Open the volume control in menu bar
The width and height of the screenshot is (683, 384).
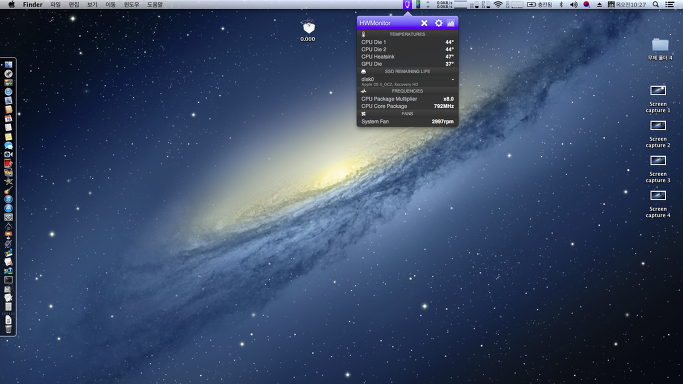(x=574, y=4)
